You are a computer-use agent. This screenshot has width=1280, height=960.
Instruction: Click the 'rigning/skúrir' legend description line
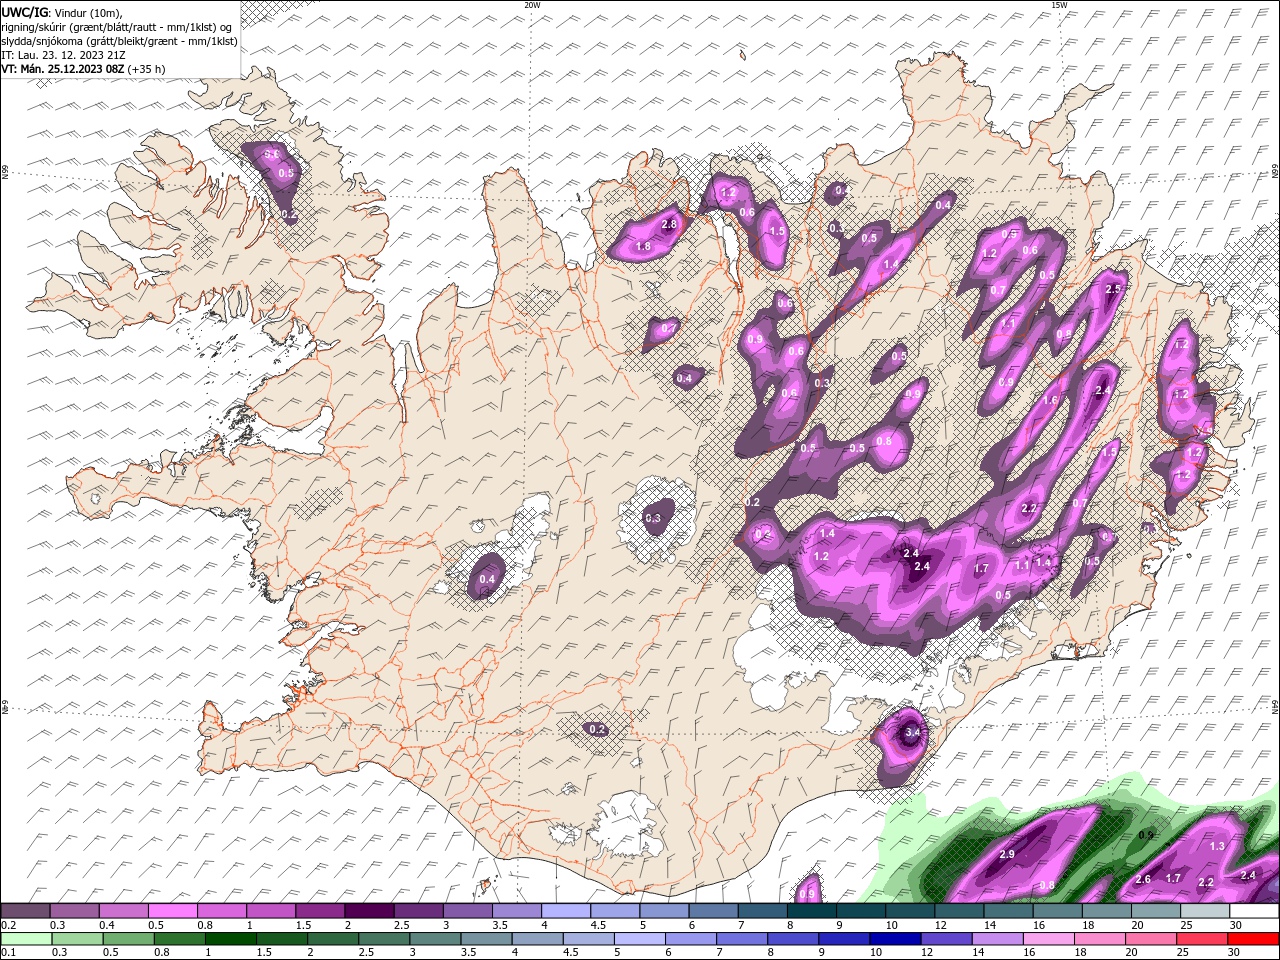118,27
